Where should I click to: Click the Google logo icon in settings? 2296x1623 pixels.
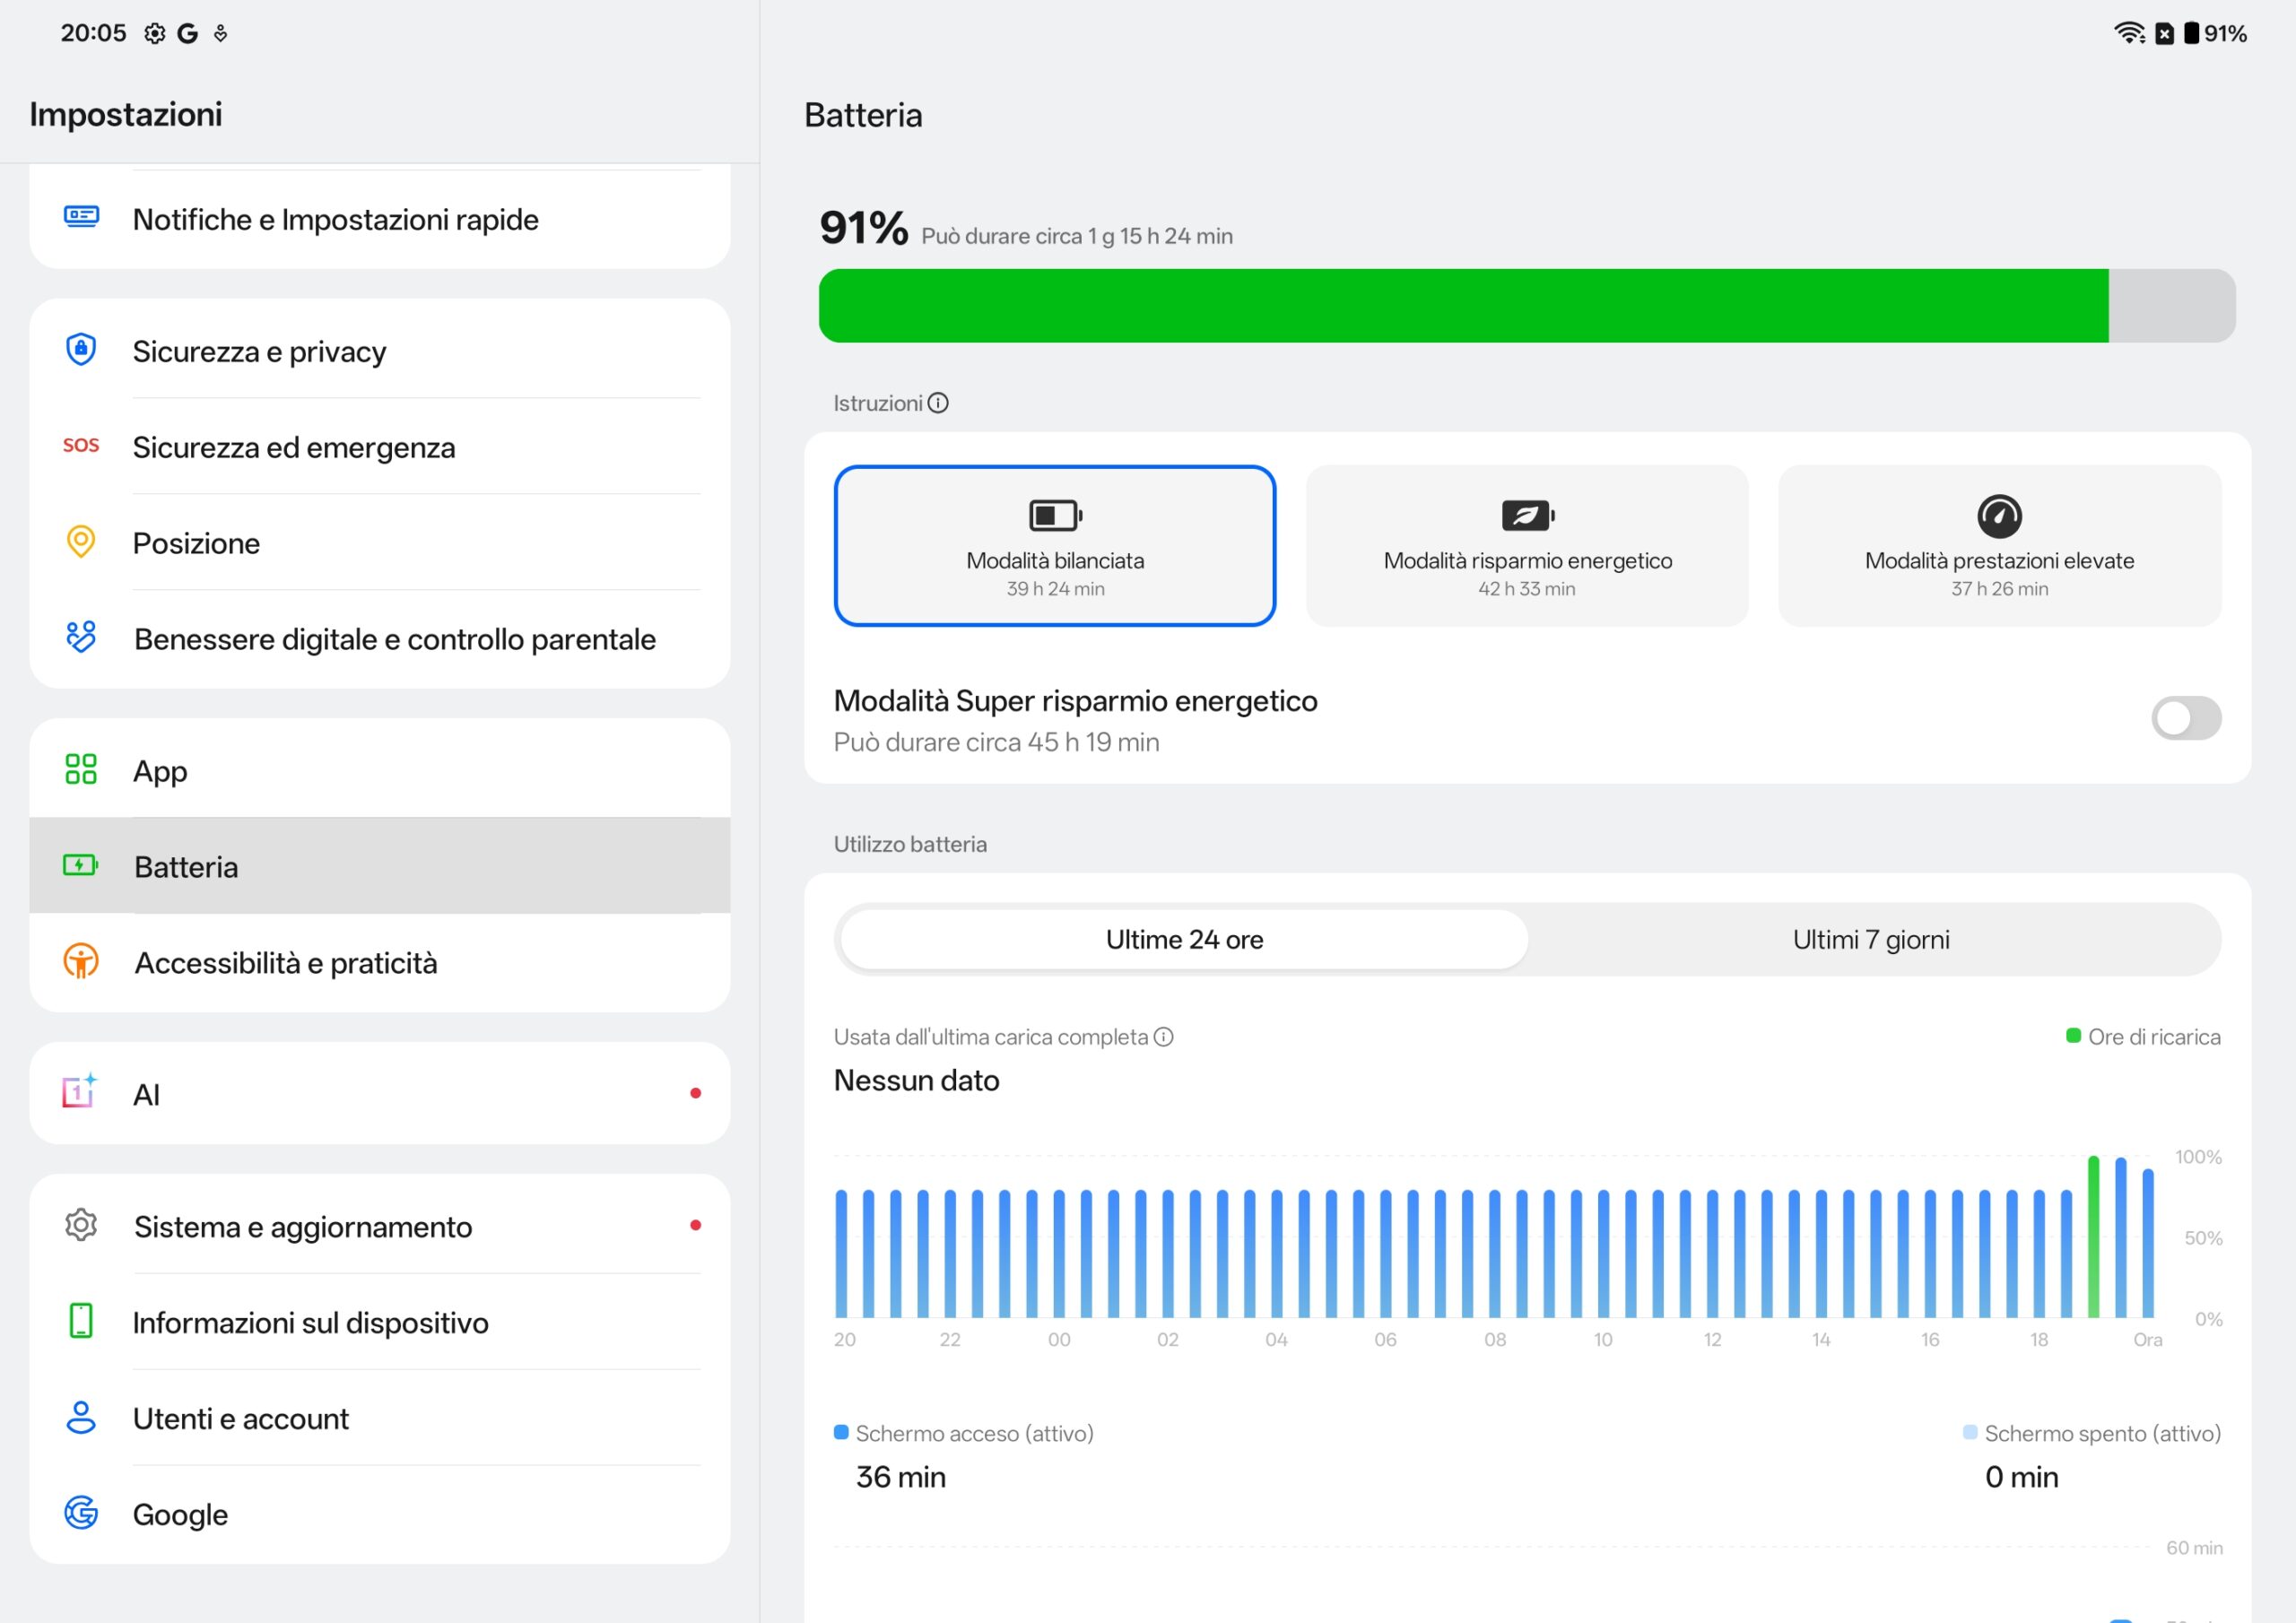point(81,1514)
